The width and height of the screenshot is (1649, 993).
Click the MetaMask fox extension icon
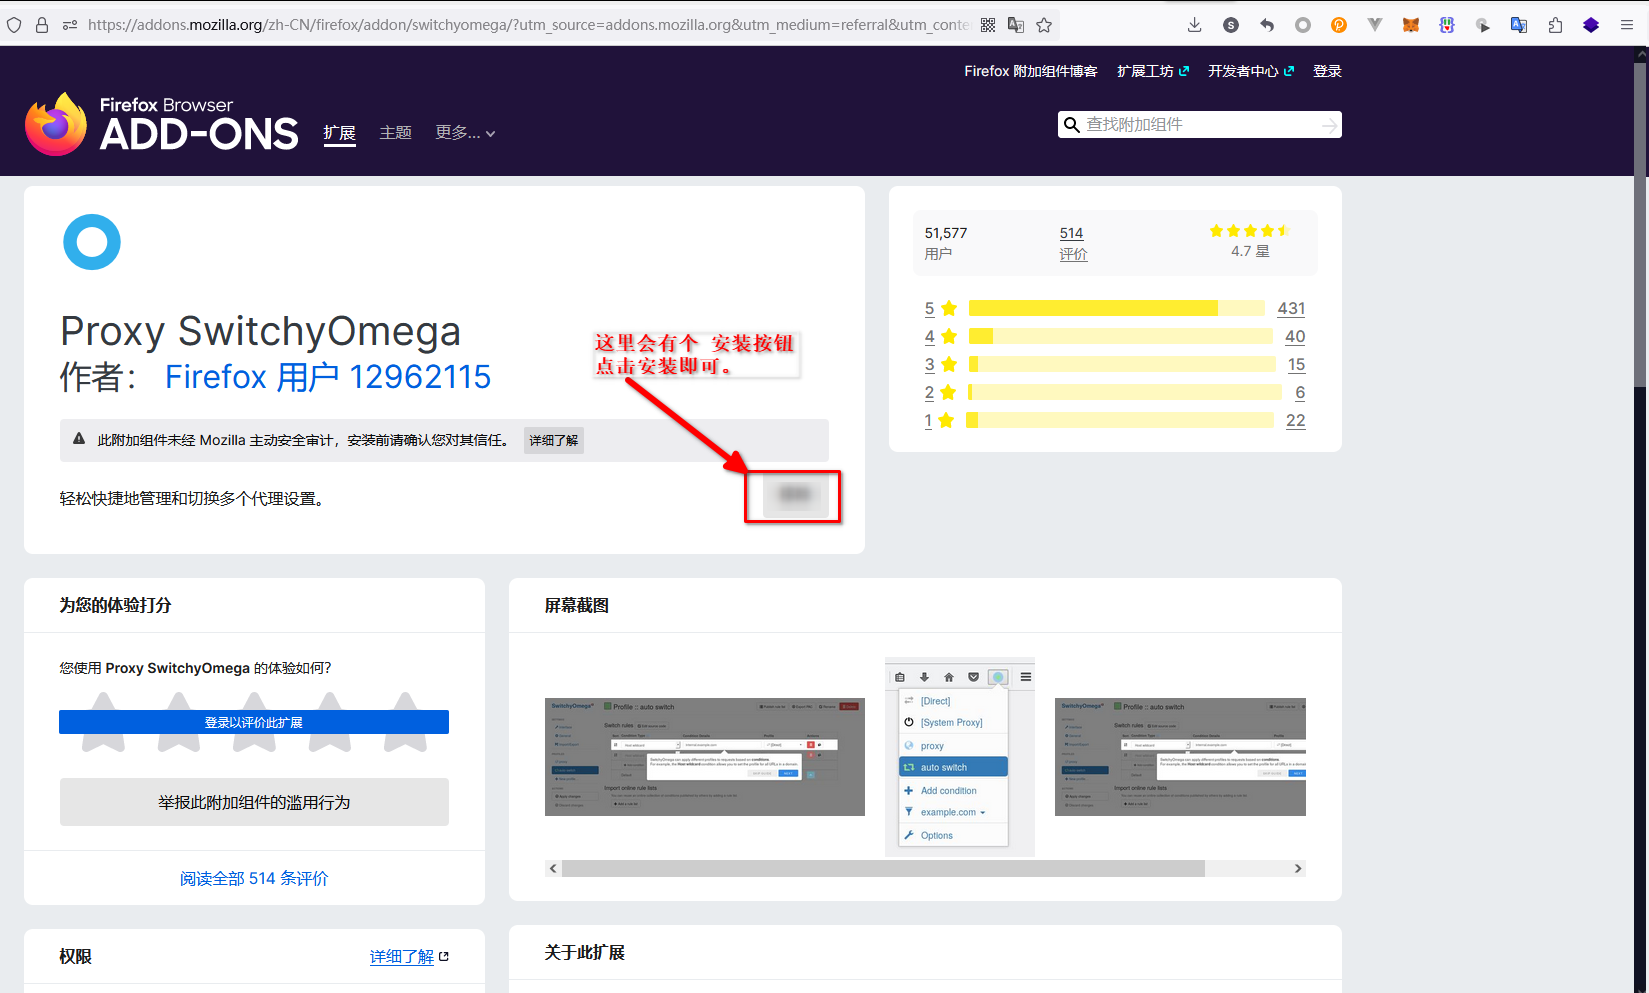coord(1411,25)
